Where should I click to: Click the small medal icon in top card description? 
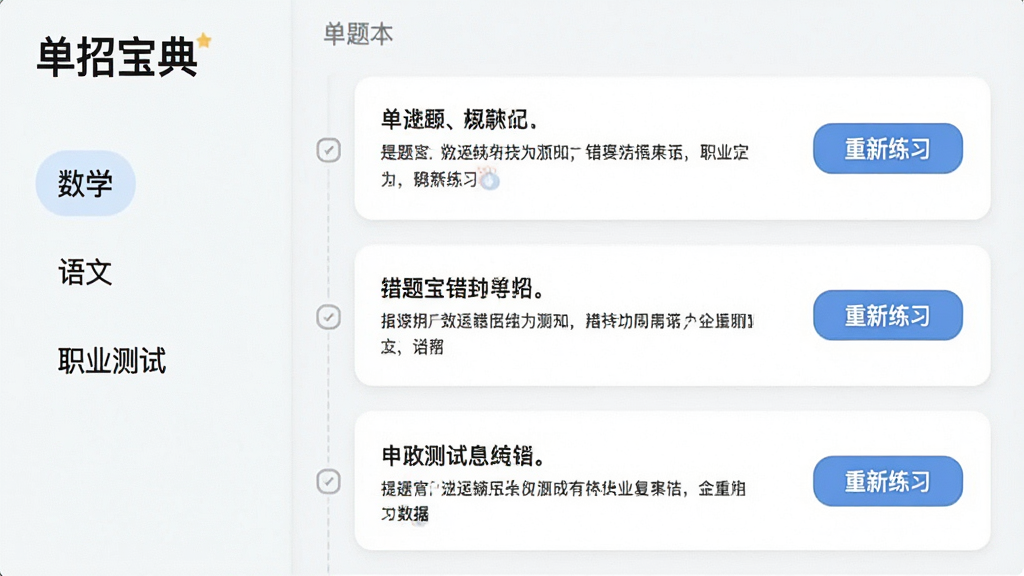[x=489, y=178]
